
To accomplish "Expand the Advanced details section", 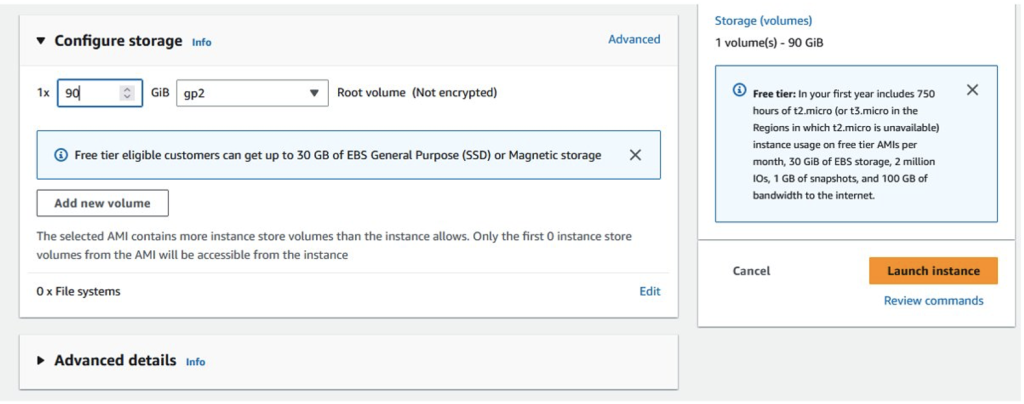I will click(41, 360).
